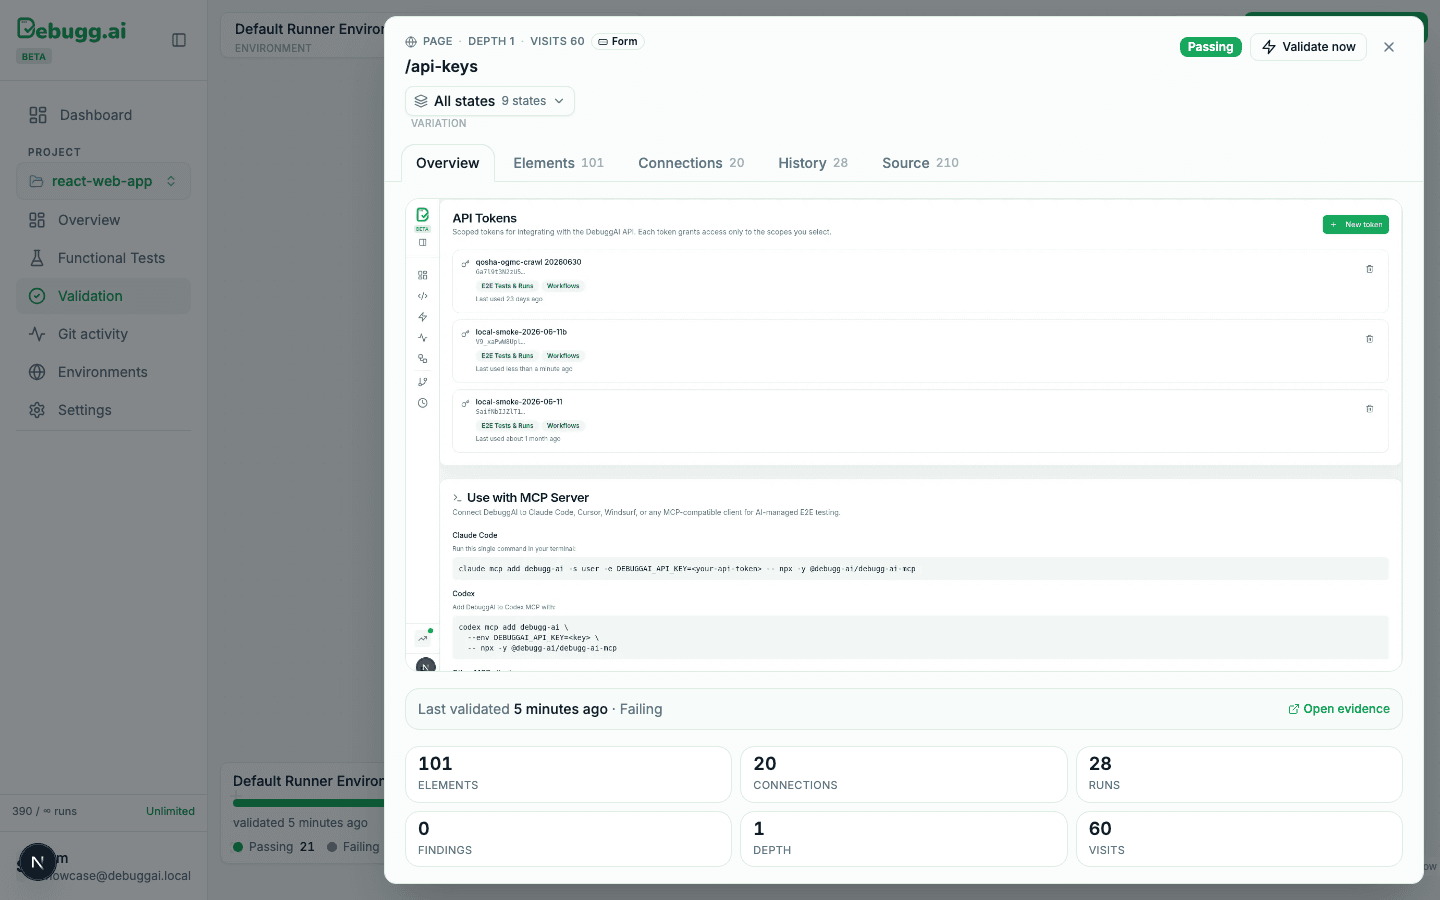Click the background Default Runner Environment header title

(x=309, y=29)
